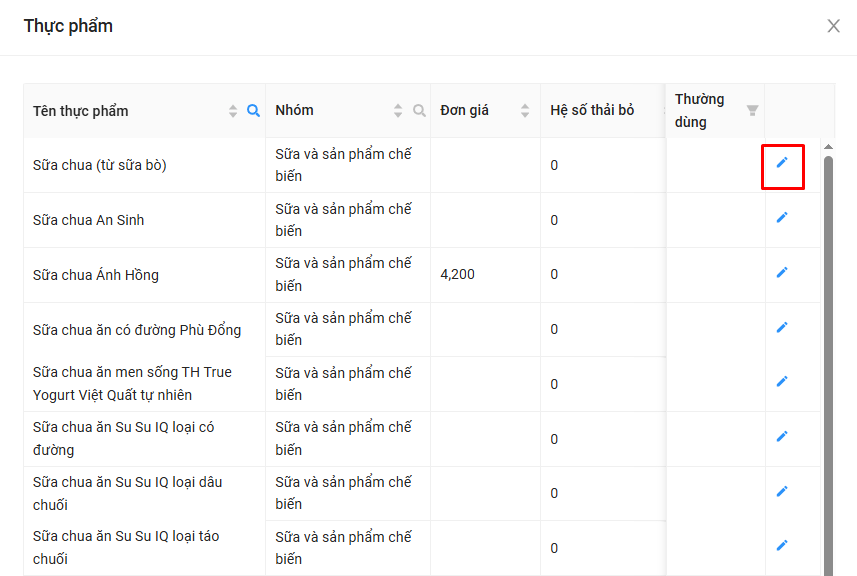Image resolution: width=857 pixels, height=576 pixels.
Task: Edit Su Su IQ loại có đường row
Action: coord(782,437)
